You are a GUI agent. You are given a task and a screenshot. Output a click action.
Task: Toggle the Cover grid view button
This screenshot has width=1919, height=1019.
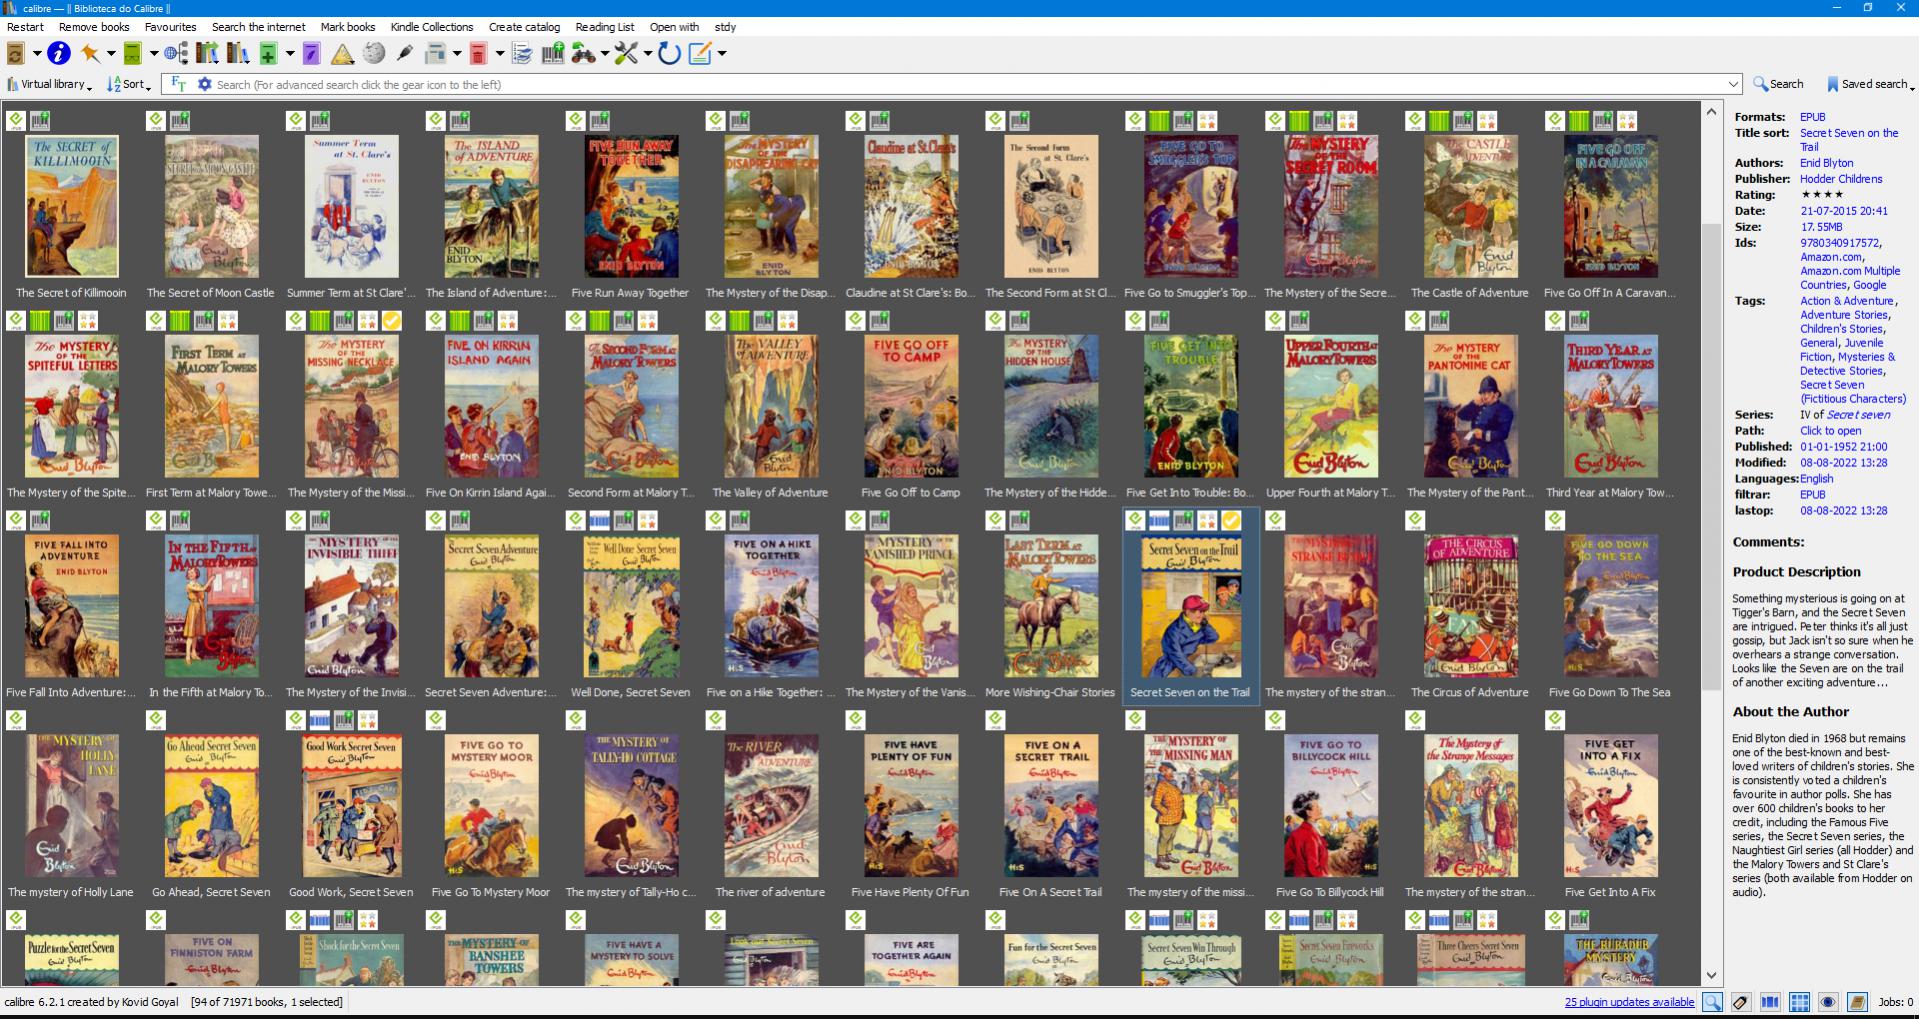coord(1799,1002)
